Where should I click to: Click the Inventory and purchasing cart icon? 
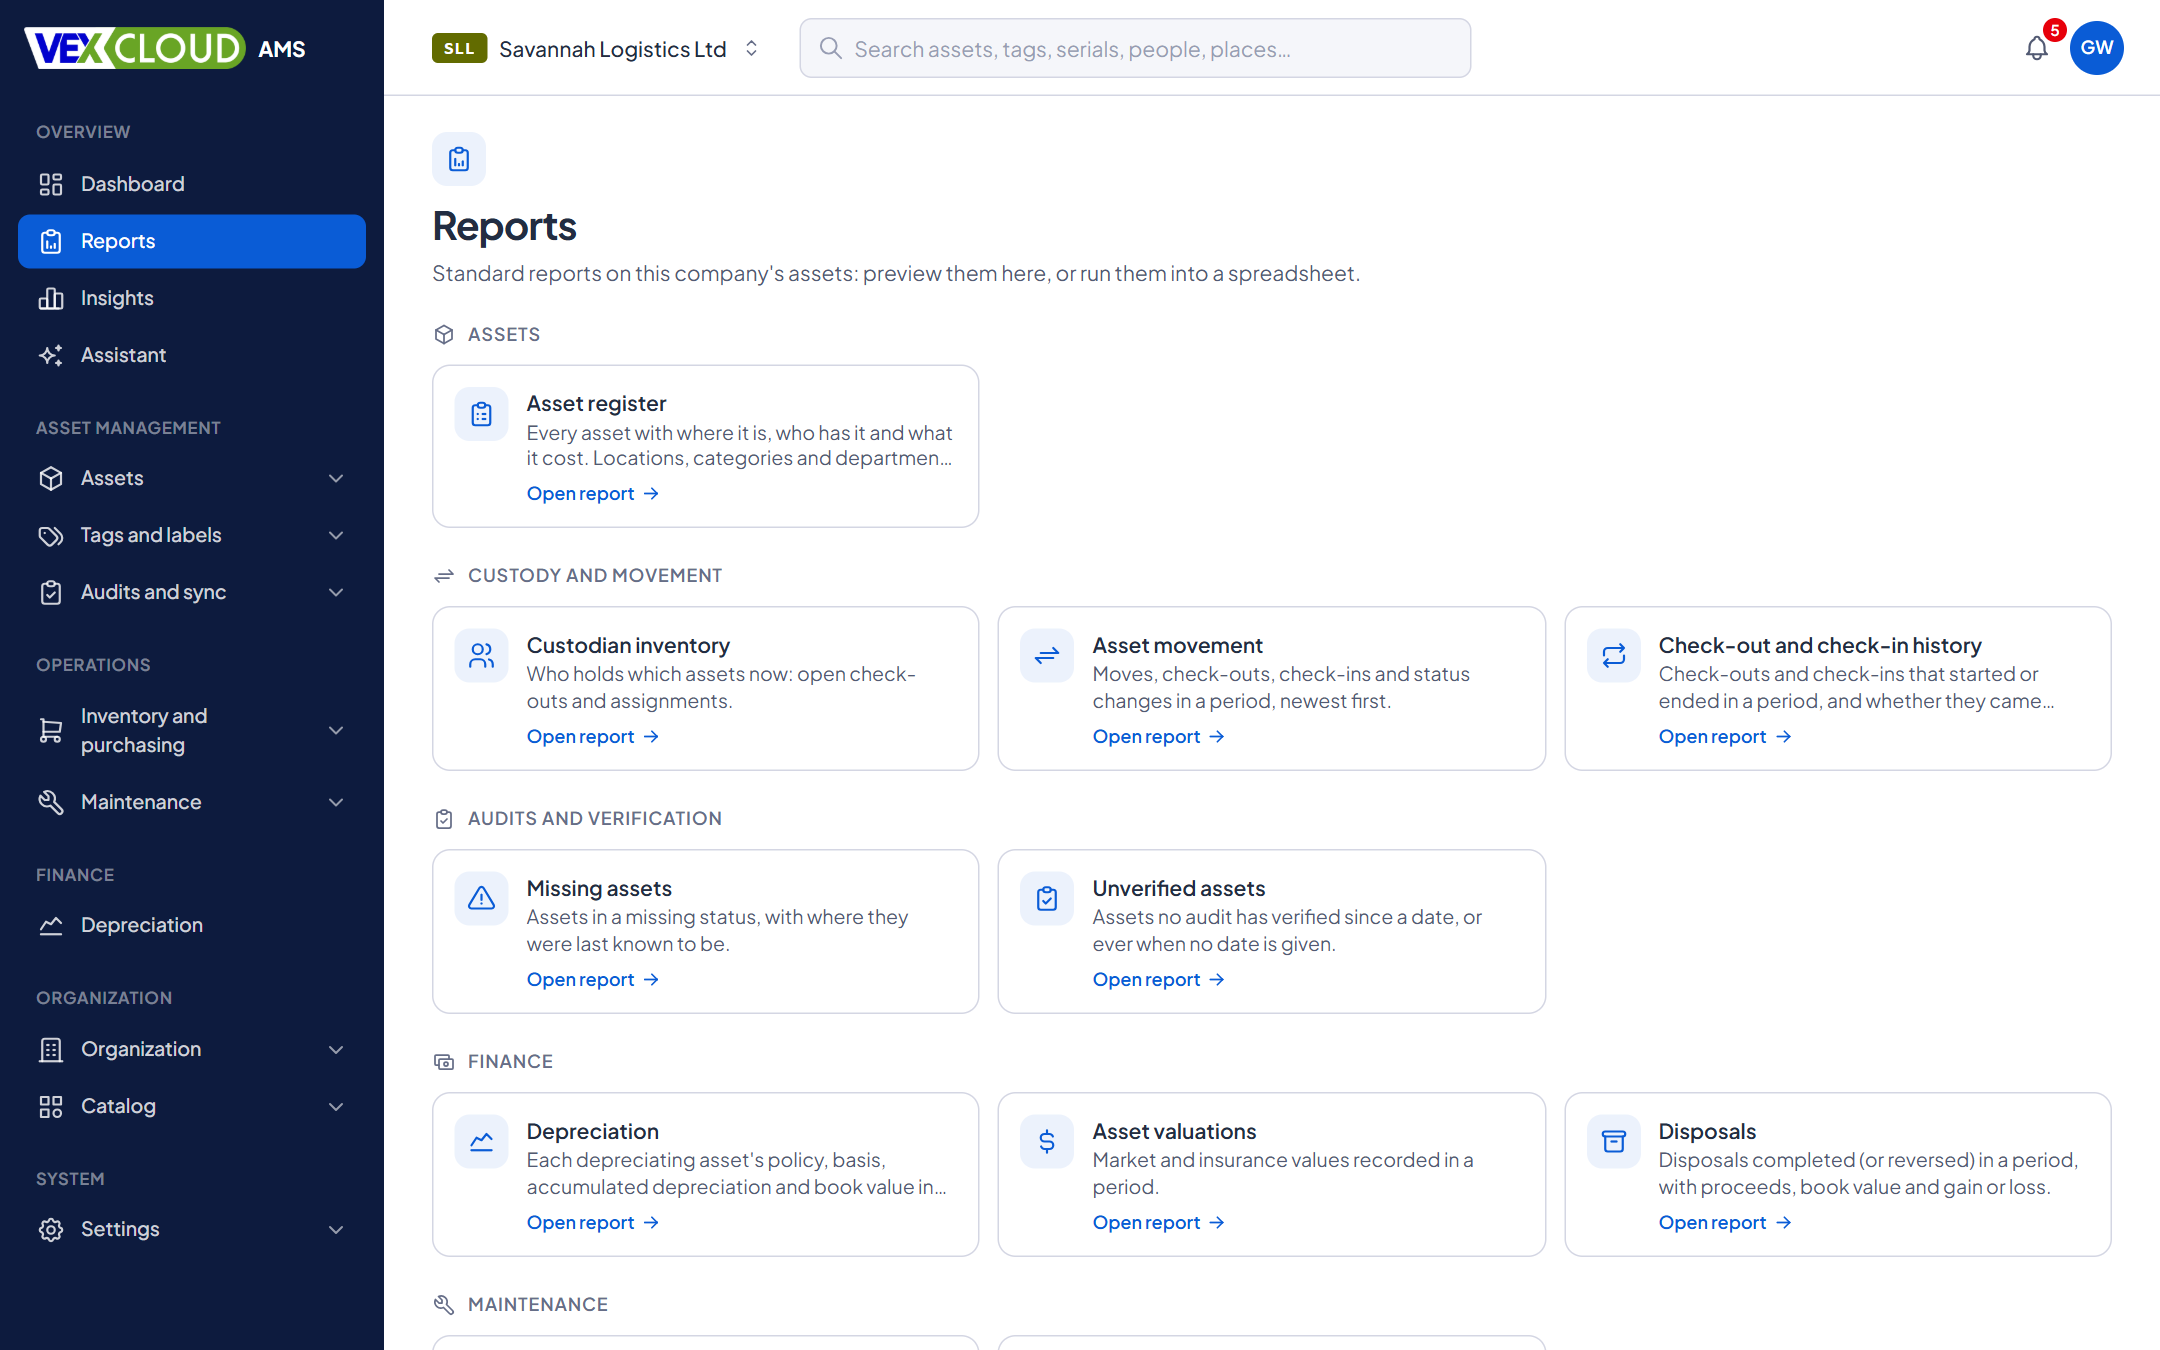click(x=51, y=730)
